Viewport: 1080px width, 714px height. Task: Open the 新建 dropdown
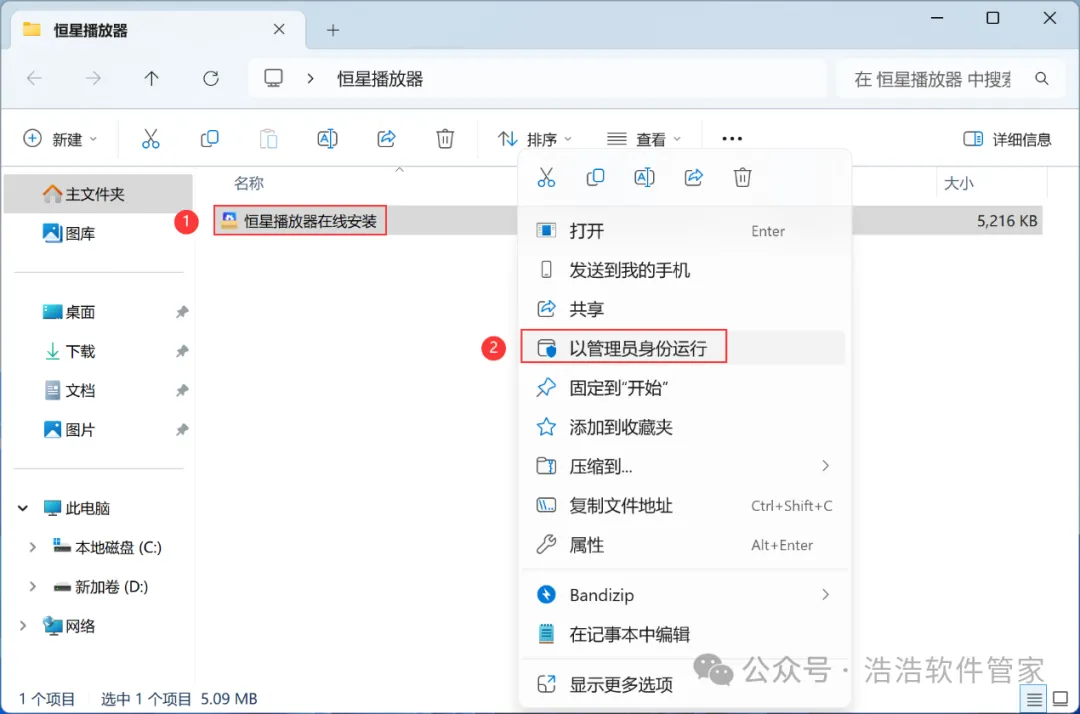[61, 139]
